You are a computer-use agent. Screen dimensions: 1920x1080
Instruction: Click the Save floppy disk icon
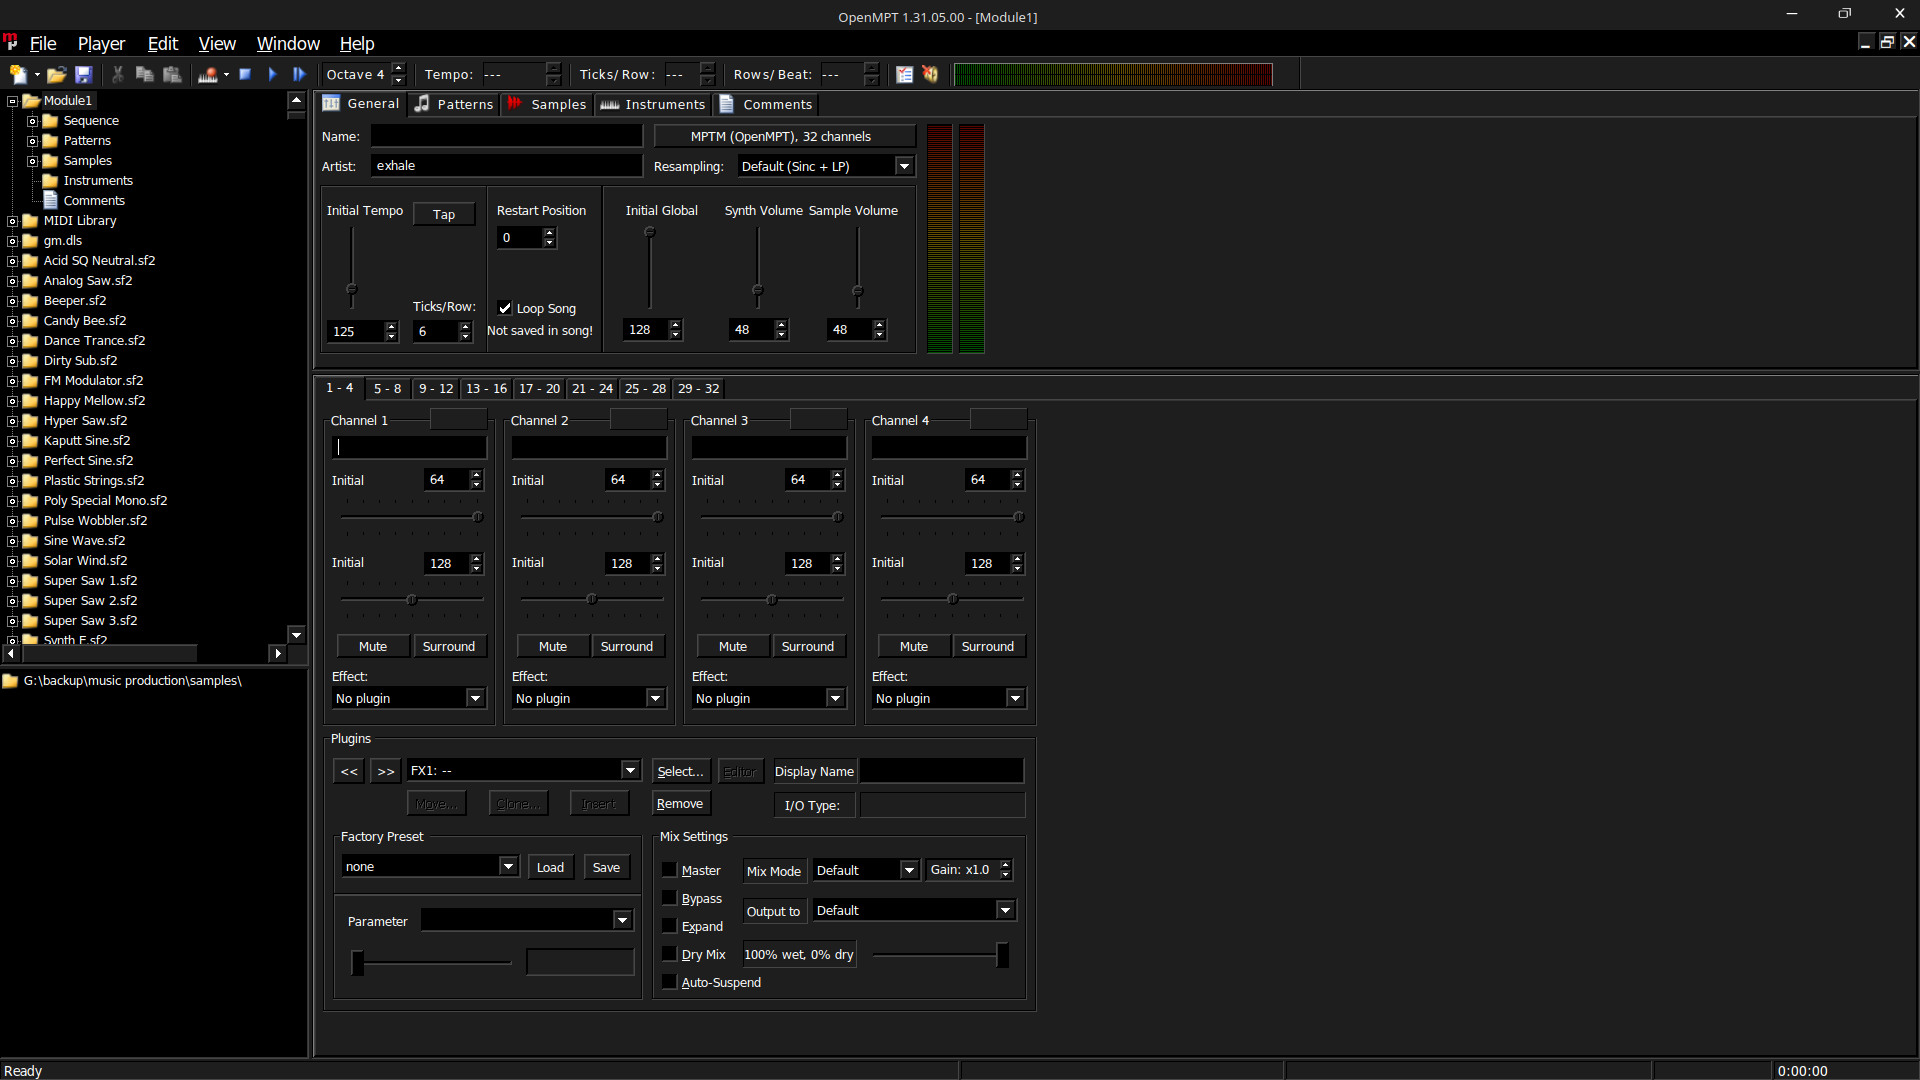pos(84,74)
